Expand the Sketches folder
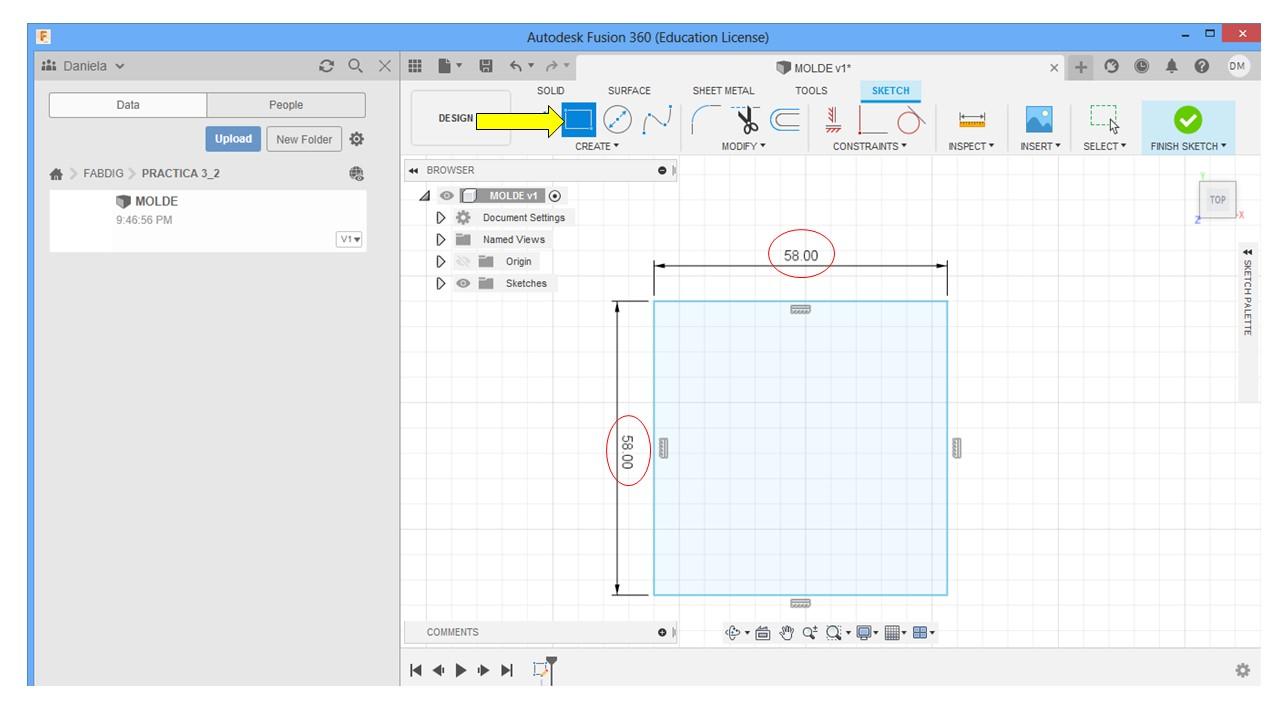This screenshot has height=720, width=1280. (x=442, y=283)
